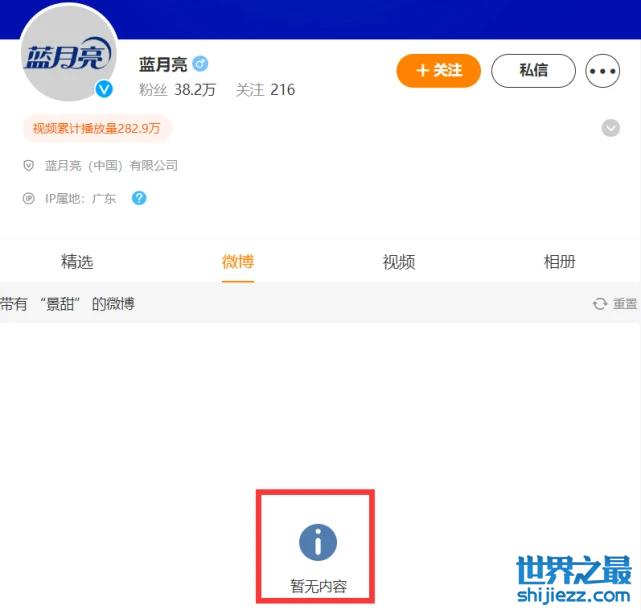This screenshot has height=610, width=641.
Task: View the 粉丝 38.2万 followers list
Action: pyautogui.click(x=177, y=90)
